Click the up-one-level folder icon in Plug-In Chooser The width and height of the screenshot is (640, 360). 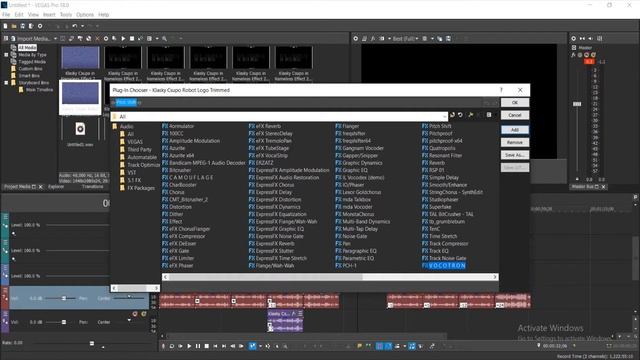pos(452,116)
